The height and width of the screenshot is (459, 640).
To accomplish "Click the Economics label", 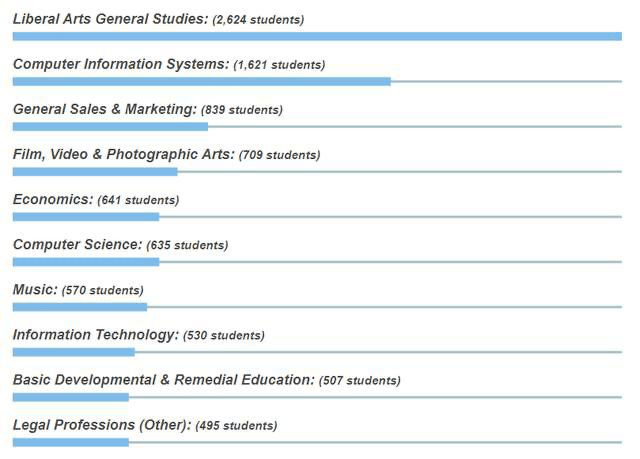I will [53, 200].
